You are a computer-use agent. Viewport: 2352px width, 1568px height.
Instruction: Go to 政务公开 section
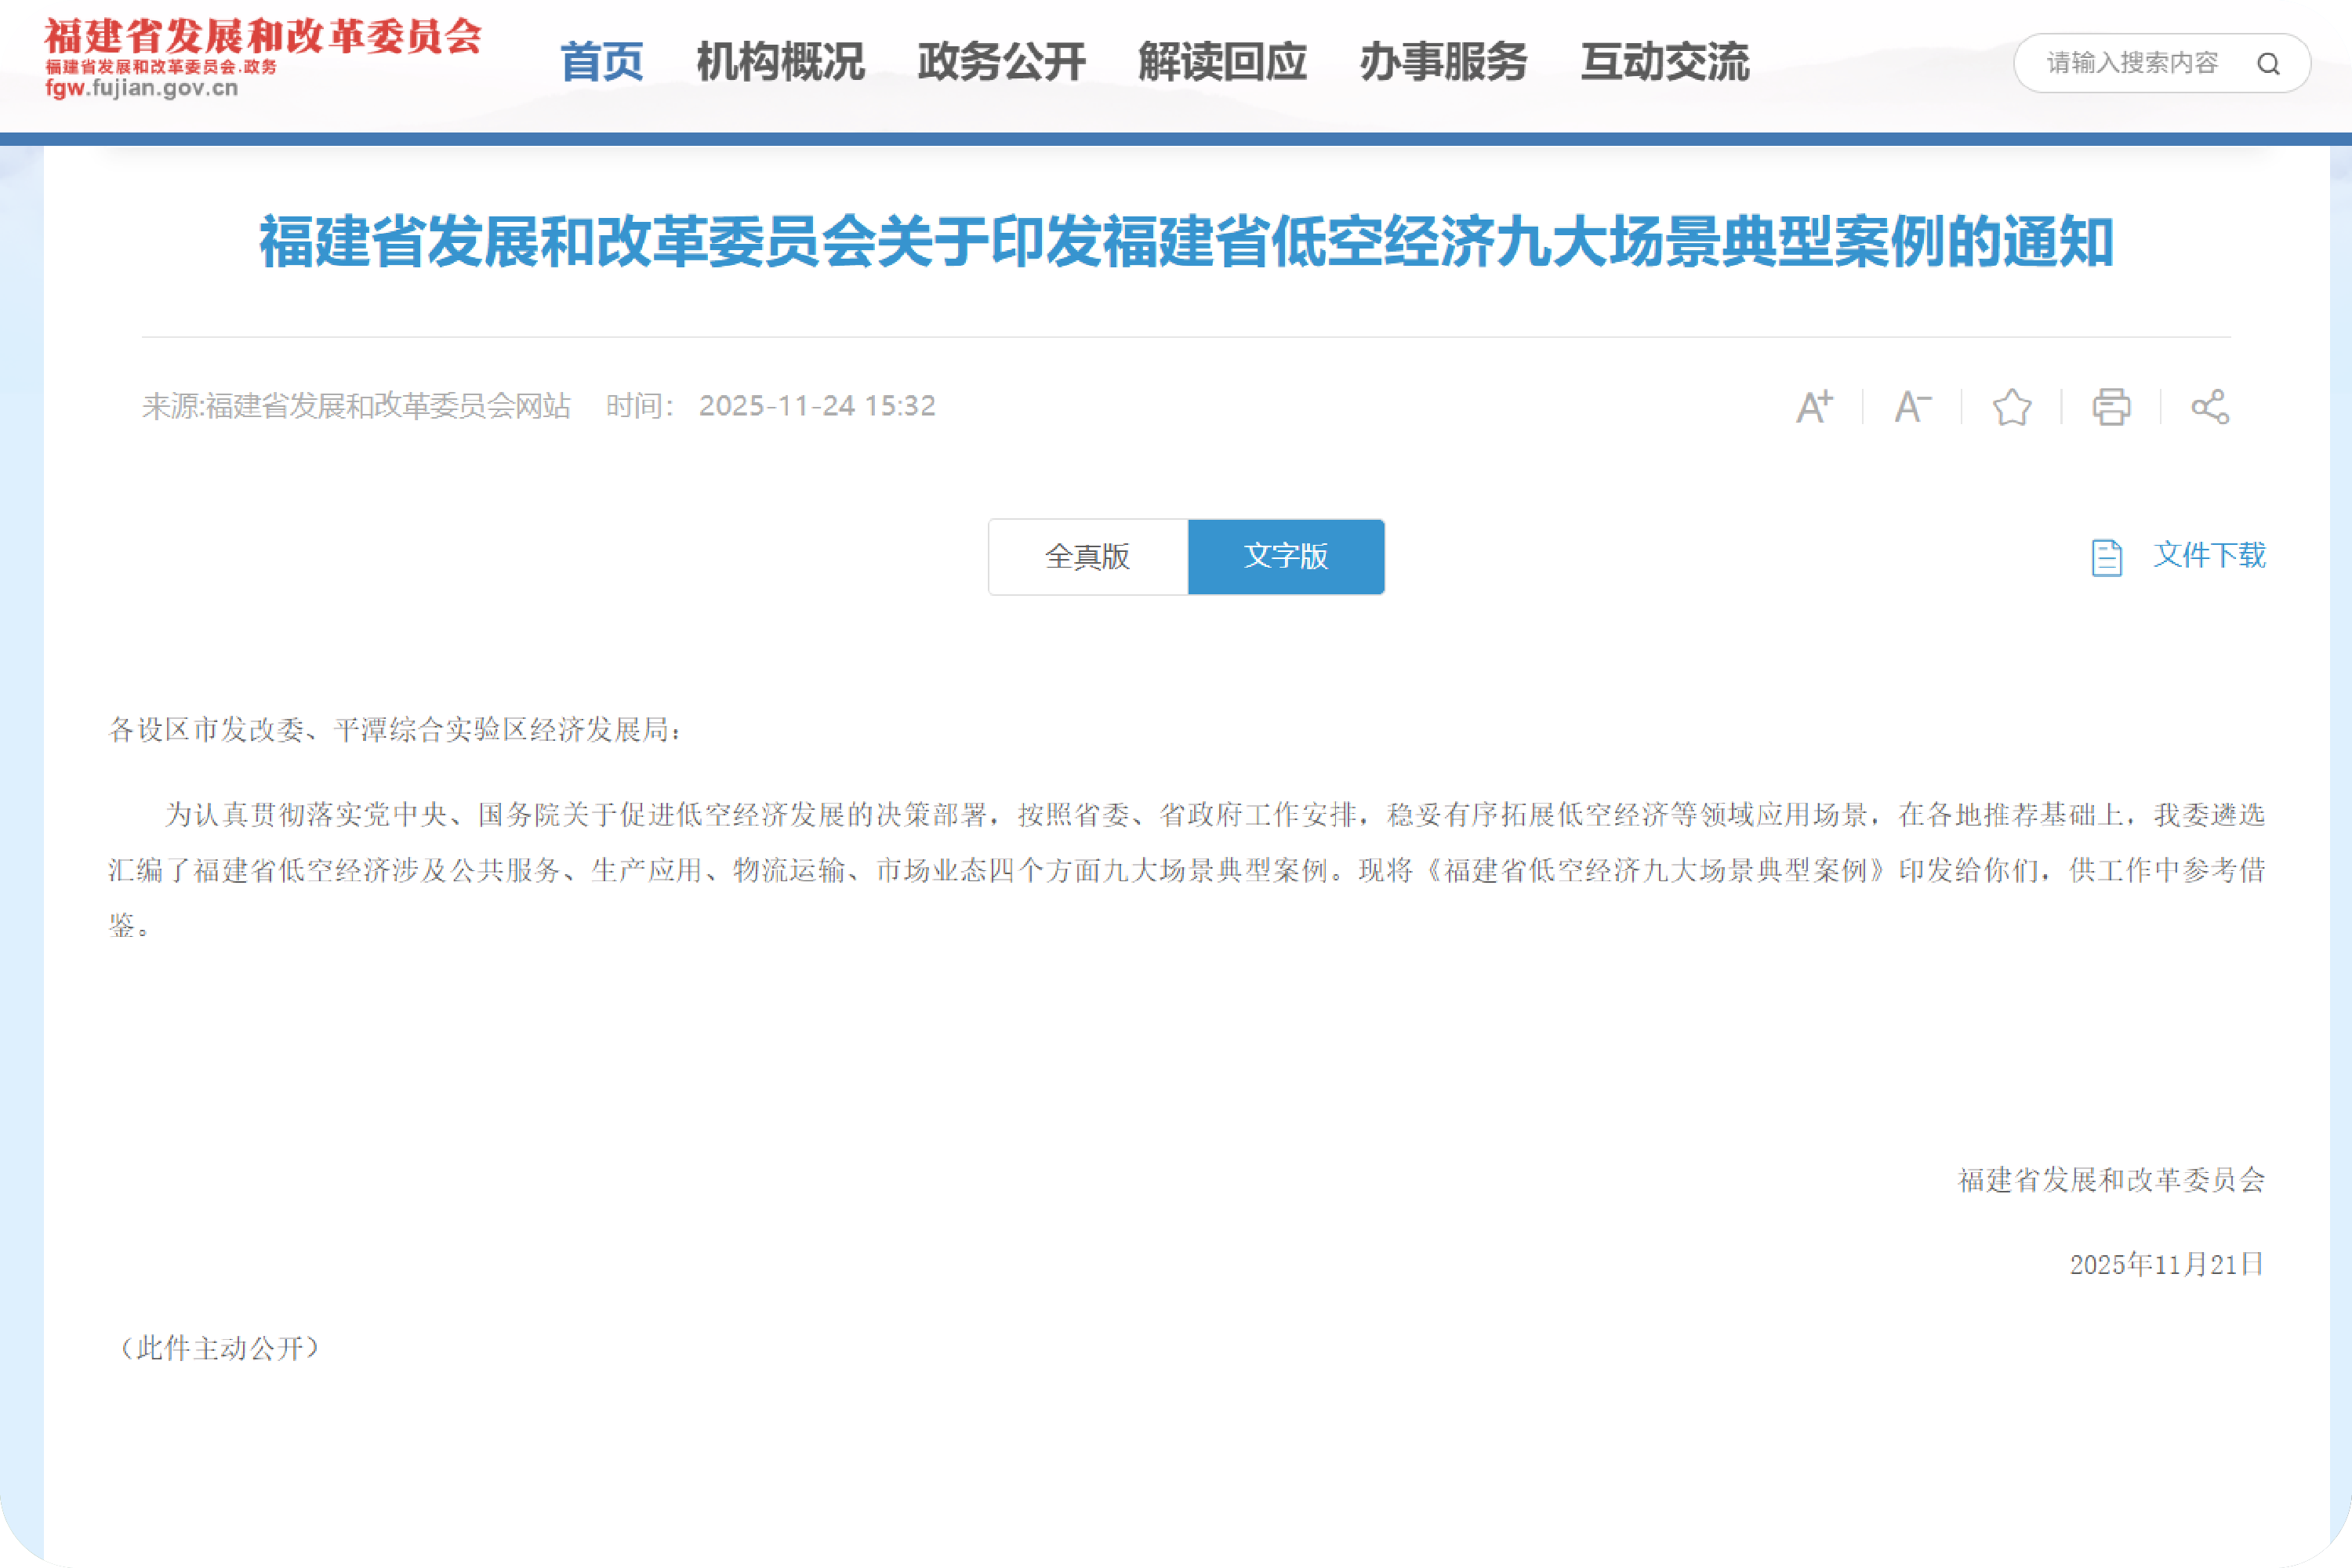pos(1001,62)
